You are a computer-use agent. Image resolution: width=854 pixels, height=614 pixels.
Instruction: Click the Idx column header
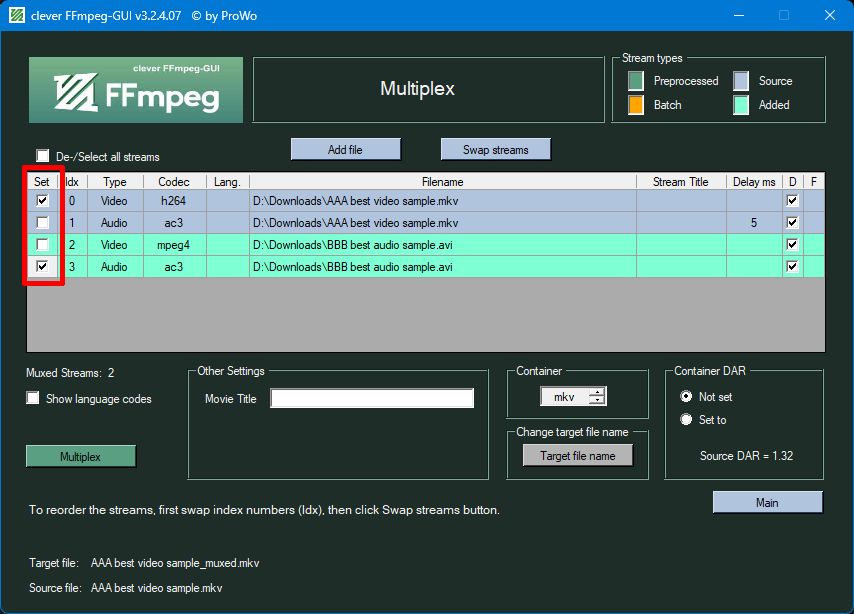click(x=72, y=181)
